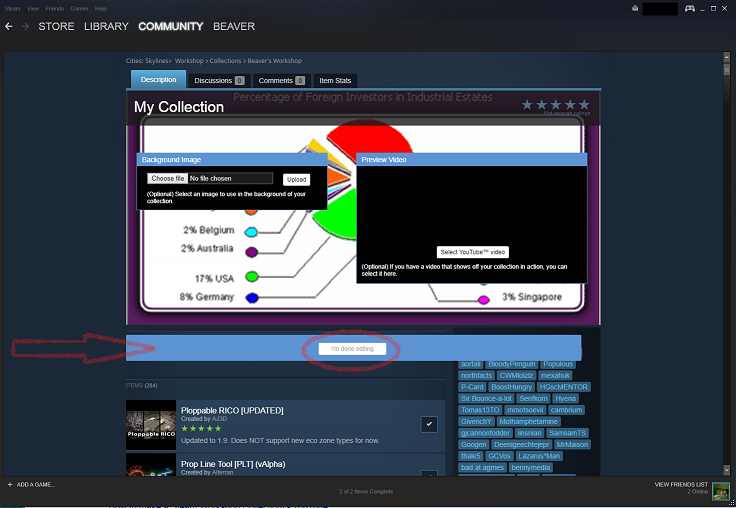
Task: Click the plus icon beside Add a Game
Action: tap(10, 485)
